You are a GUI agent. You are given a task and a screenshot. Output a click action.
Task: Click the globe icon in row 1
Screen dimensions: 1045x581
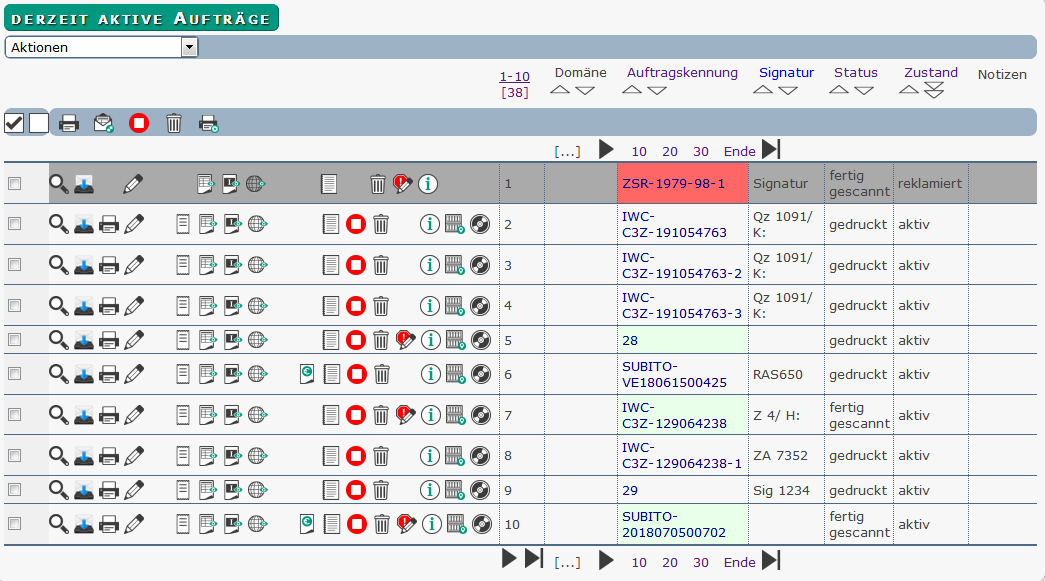pyautogui.click(x=256, y=184)
